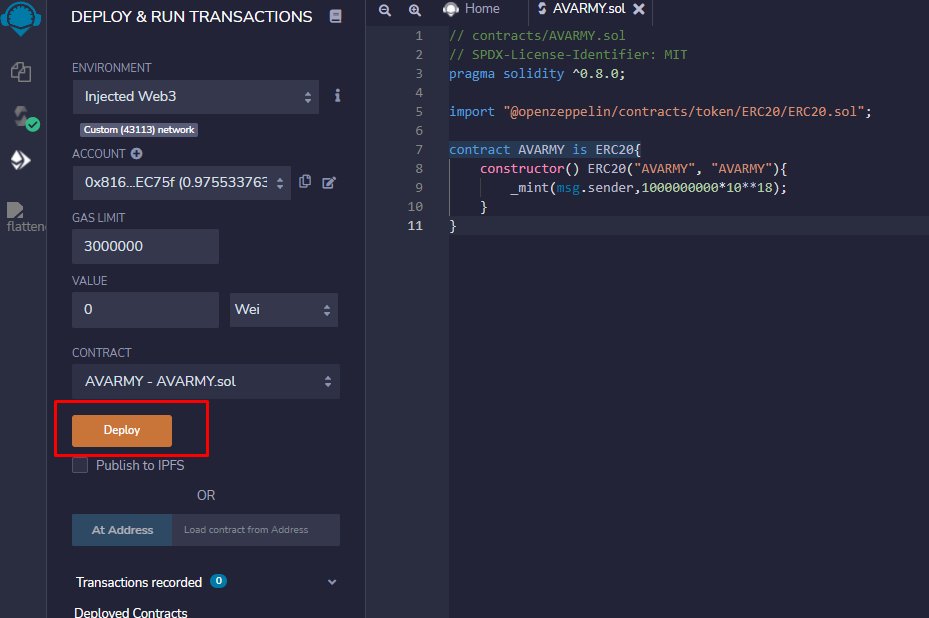The width and height of the screenshot is (929, 618).
Task: Focus the Value amount input field
Action: coord(145,310)
